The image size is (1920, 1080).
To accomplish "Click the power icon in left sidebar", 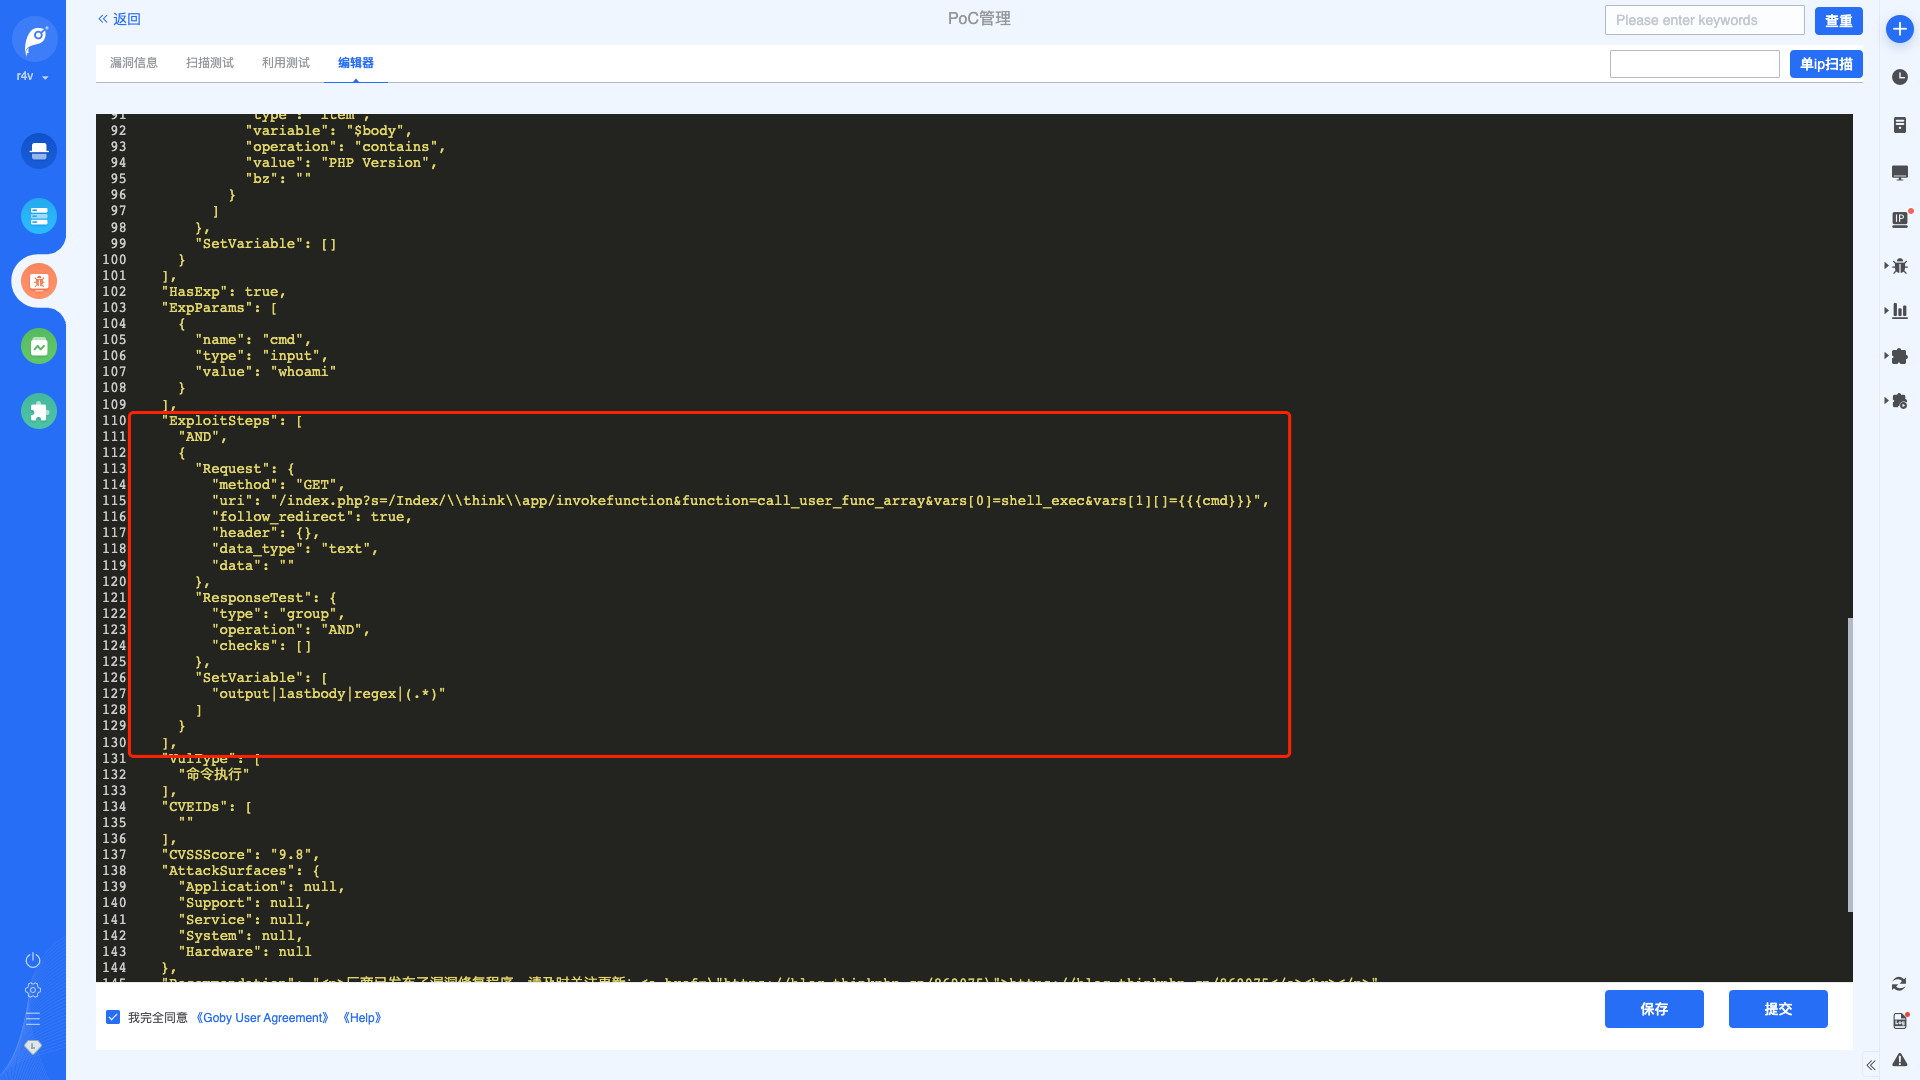I will [x=33, y=960].
